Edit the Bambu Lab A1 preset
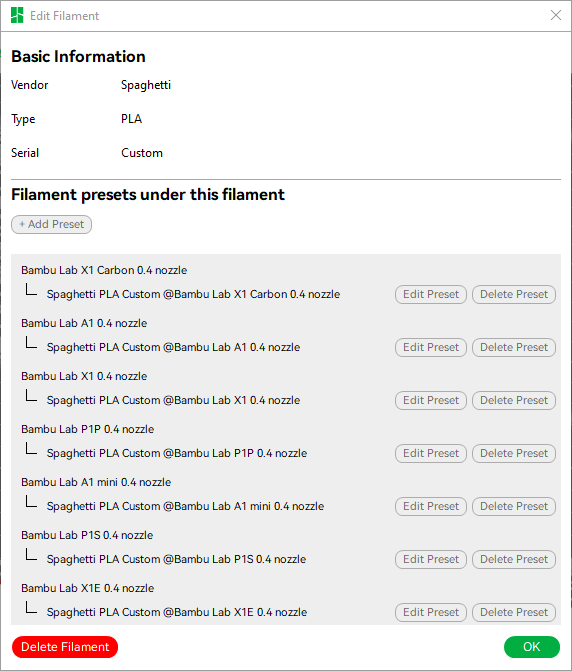572x671 pixels. 431,347
